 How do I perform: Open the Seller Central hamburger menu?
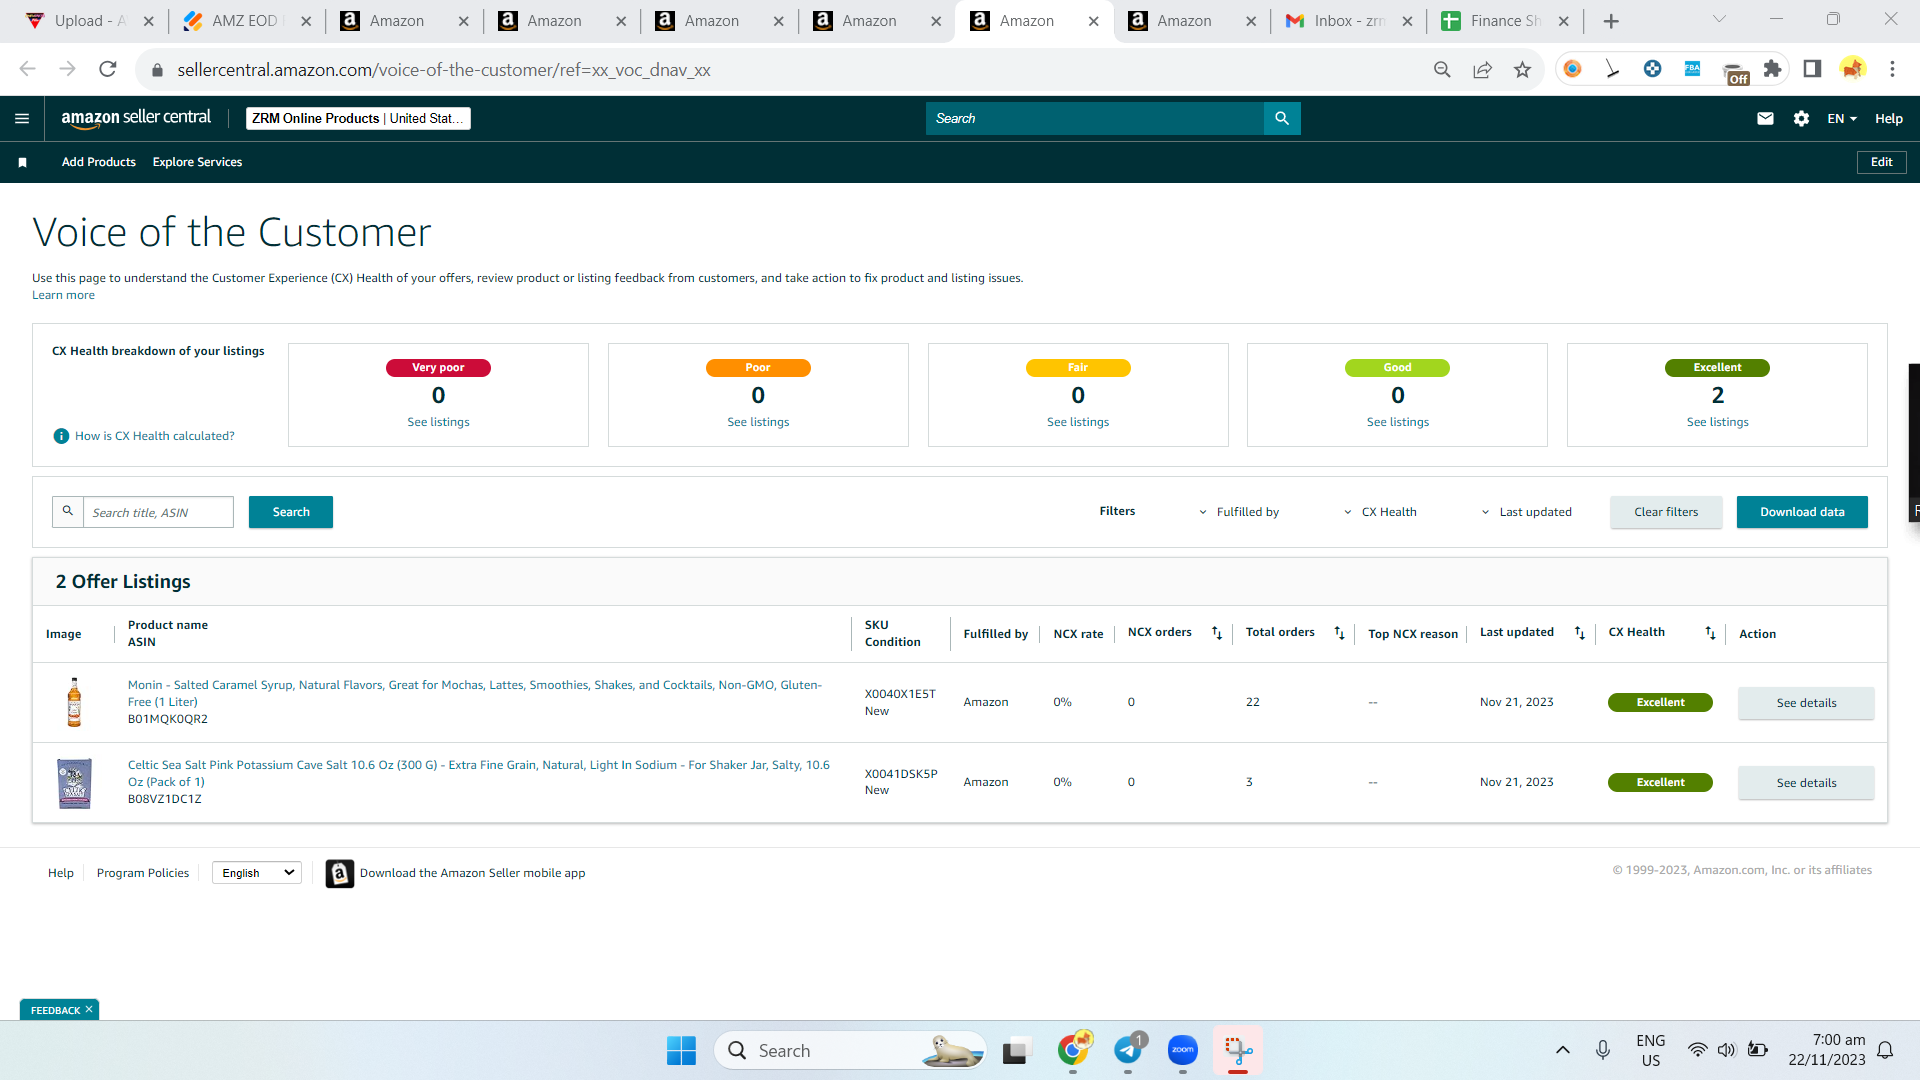22,118
